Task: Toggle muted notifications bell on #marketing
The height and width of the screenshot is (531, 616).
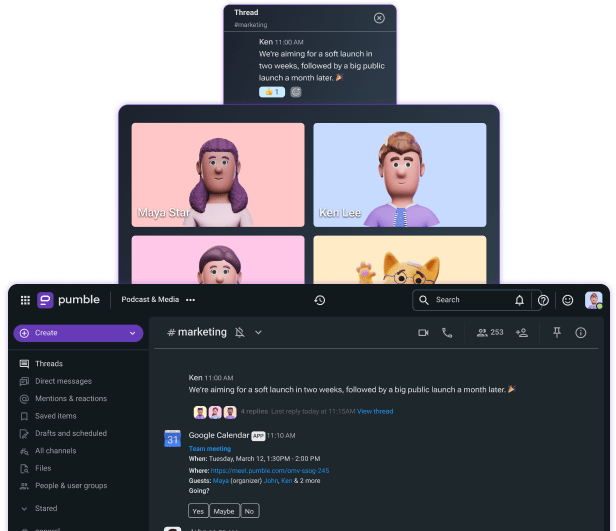Action: 240,333
